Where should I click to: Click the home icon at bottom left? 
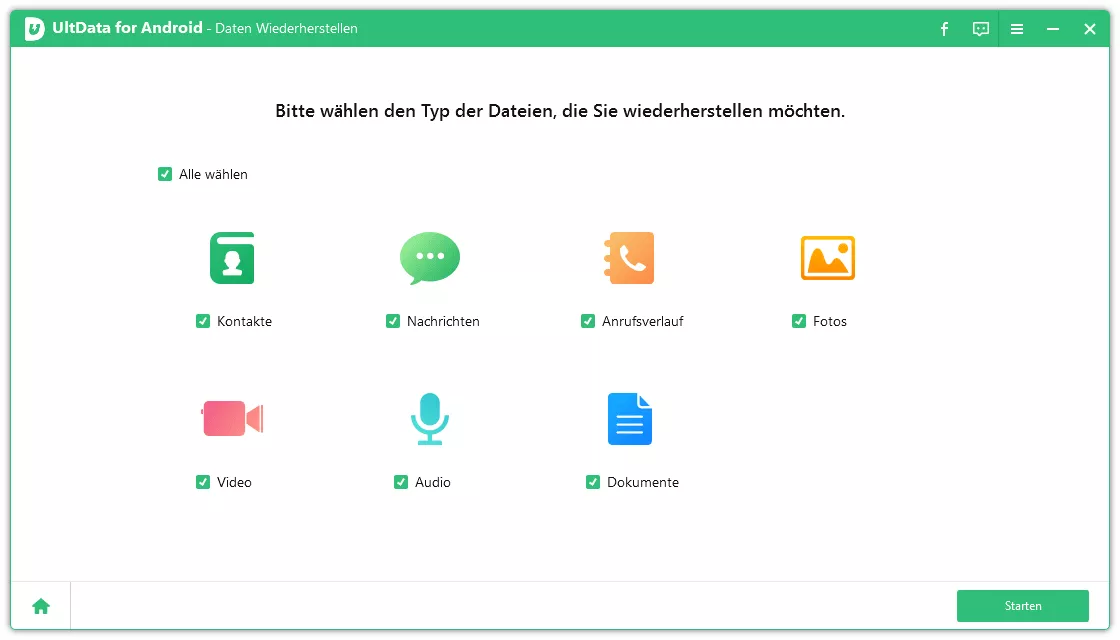pos(40,605)
